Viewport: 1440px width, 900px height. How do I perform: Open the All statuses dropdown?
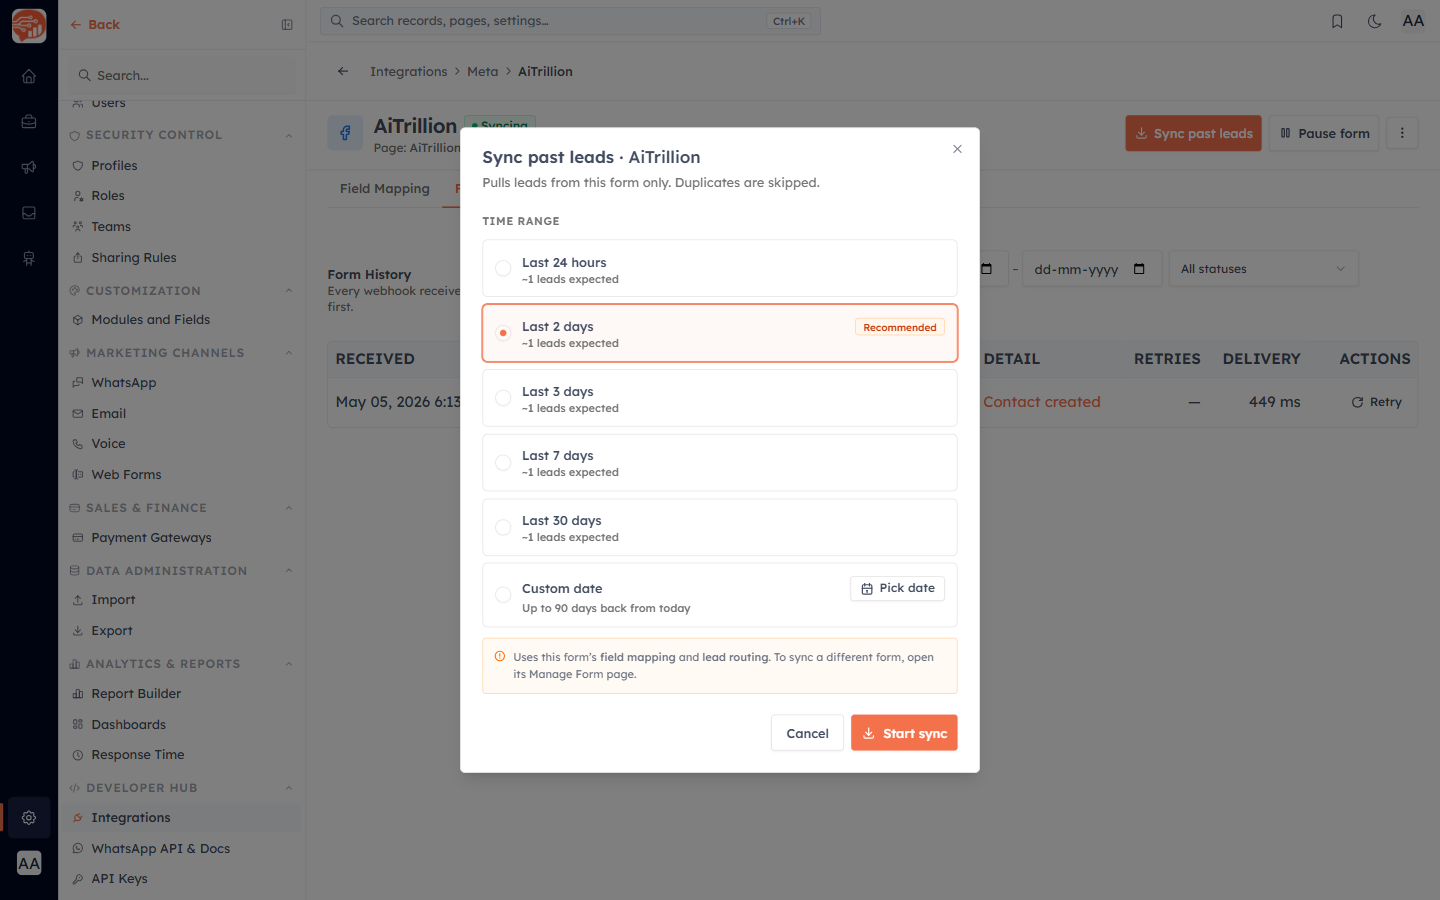tap(1263, 269)
